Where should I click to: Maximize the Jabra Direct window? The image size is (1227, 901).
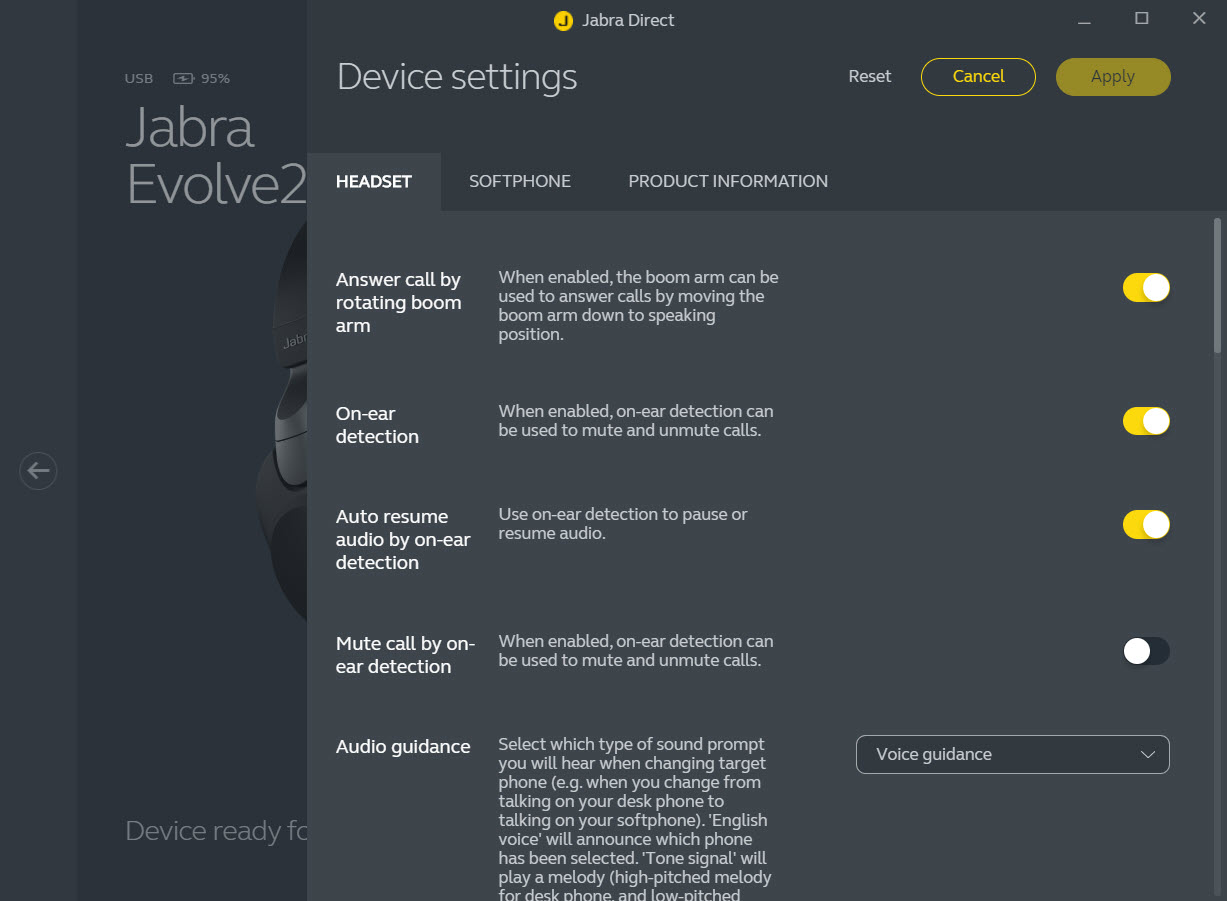[1142, 19]
